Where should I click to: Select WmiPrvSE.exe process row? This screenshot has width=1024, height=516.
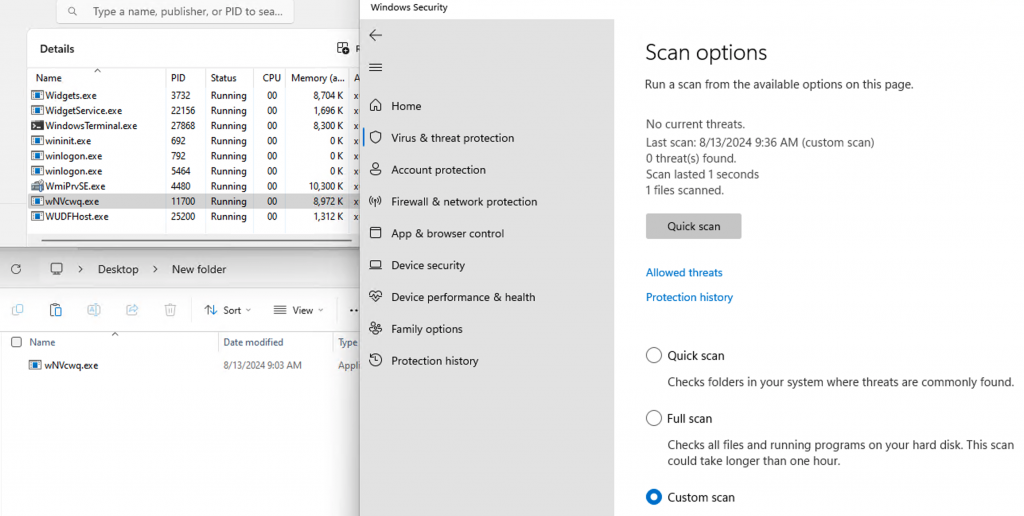click(193, 185)
